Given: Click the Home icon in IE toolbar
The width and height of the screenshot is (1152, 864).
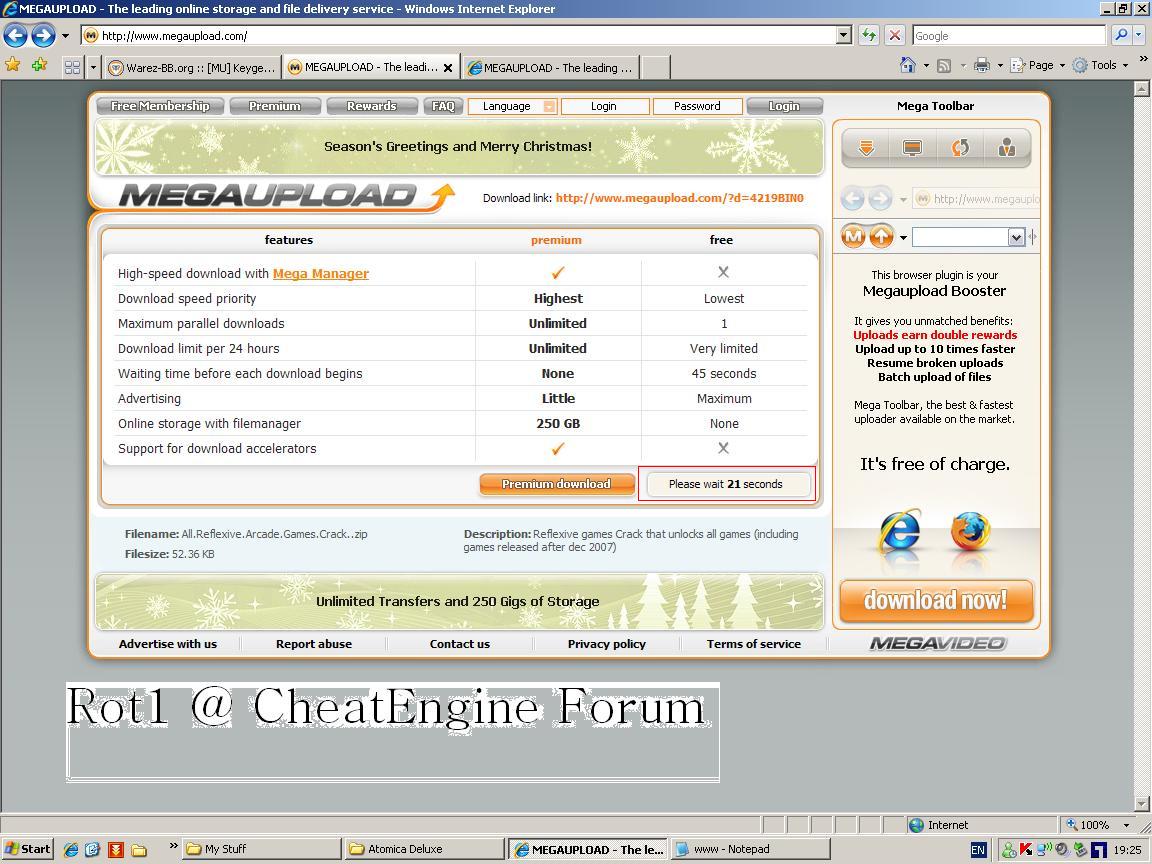Looking at the screenshot, I should coord(907,66).
